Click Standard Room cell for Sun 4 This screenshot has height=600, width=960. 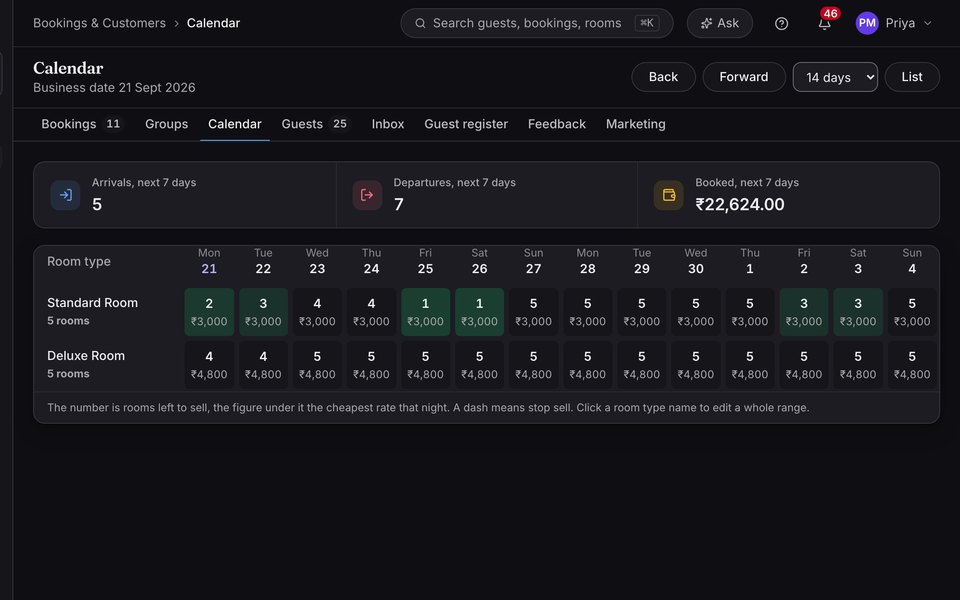(912, 312)
